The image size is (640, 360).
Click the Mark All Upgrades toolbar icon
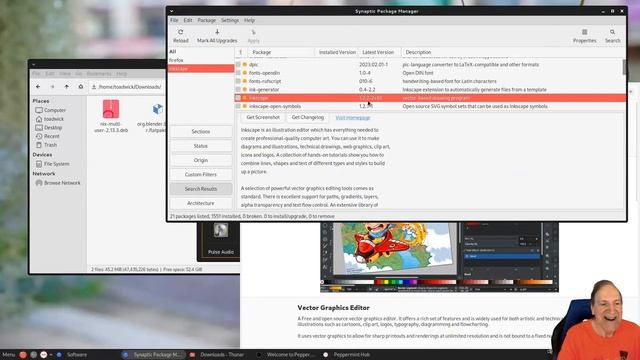[217, 32]
